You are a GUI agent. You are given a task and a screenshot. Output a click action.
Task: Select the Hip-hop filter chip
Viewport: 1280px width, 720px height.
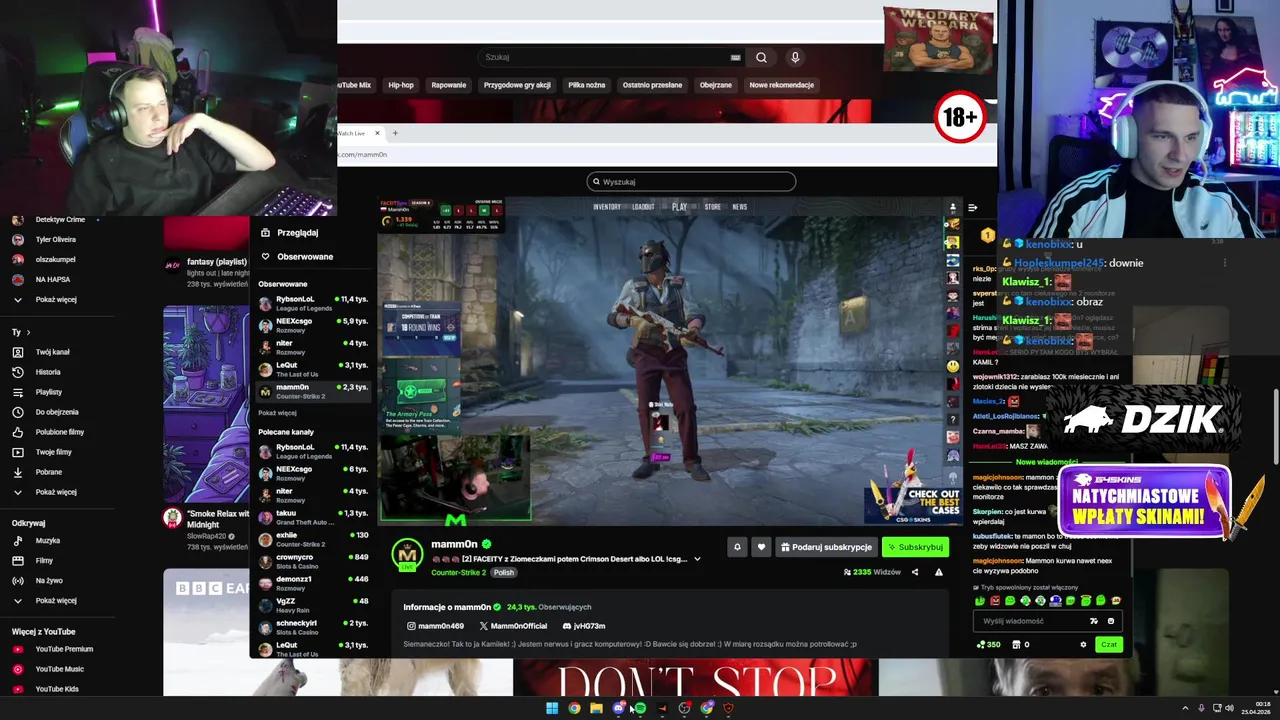point(401,85)
